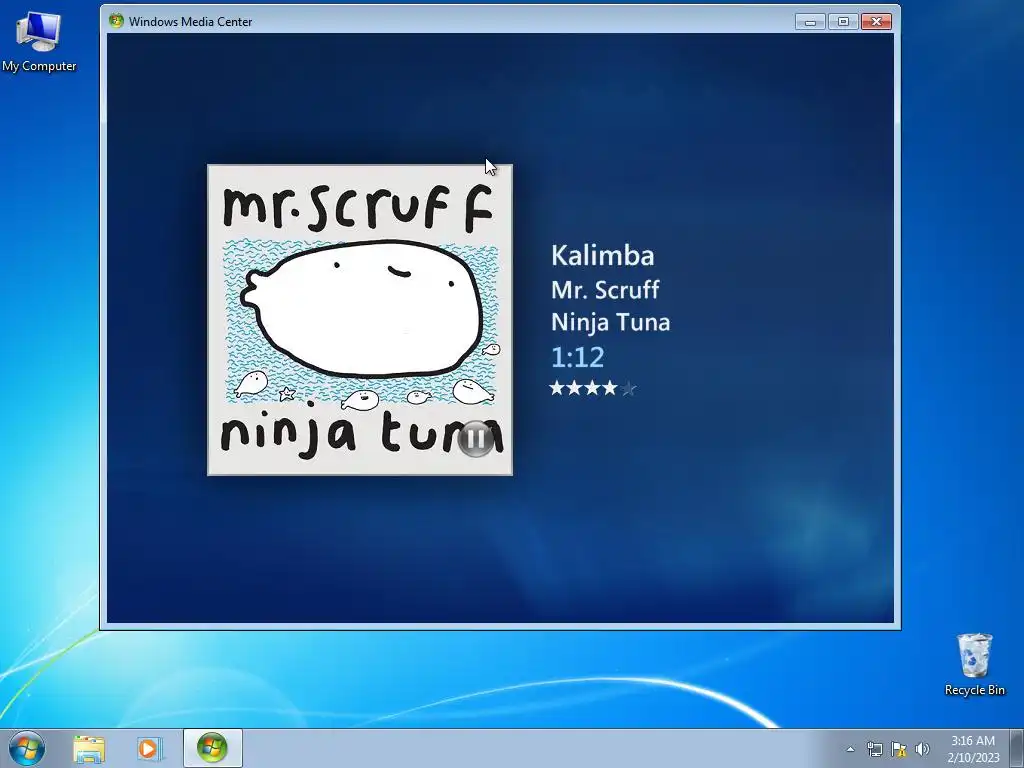Click the volume speaker tray icon

[x=922, y=749]
